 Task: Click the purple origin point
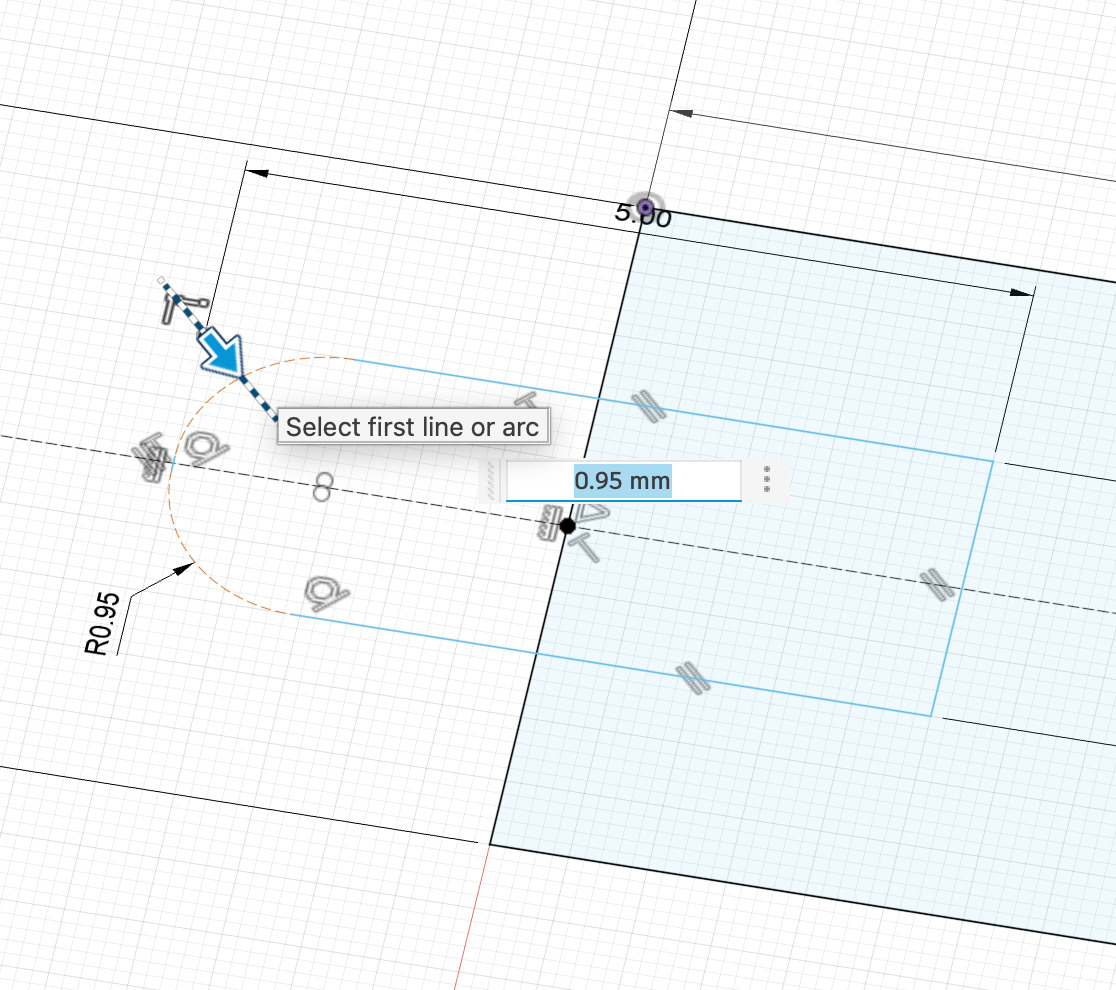click(646, 207)
